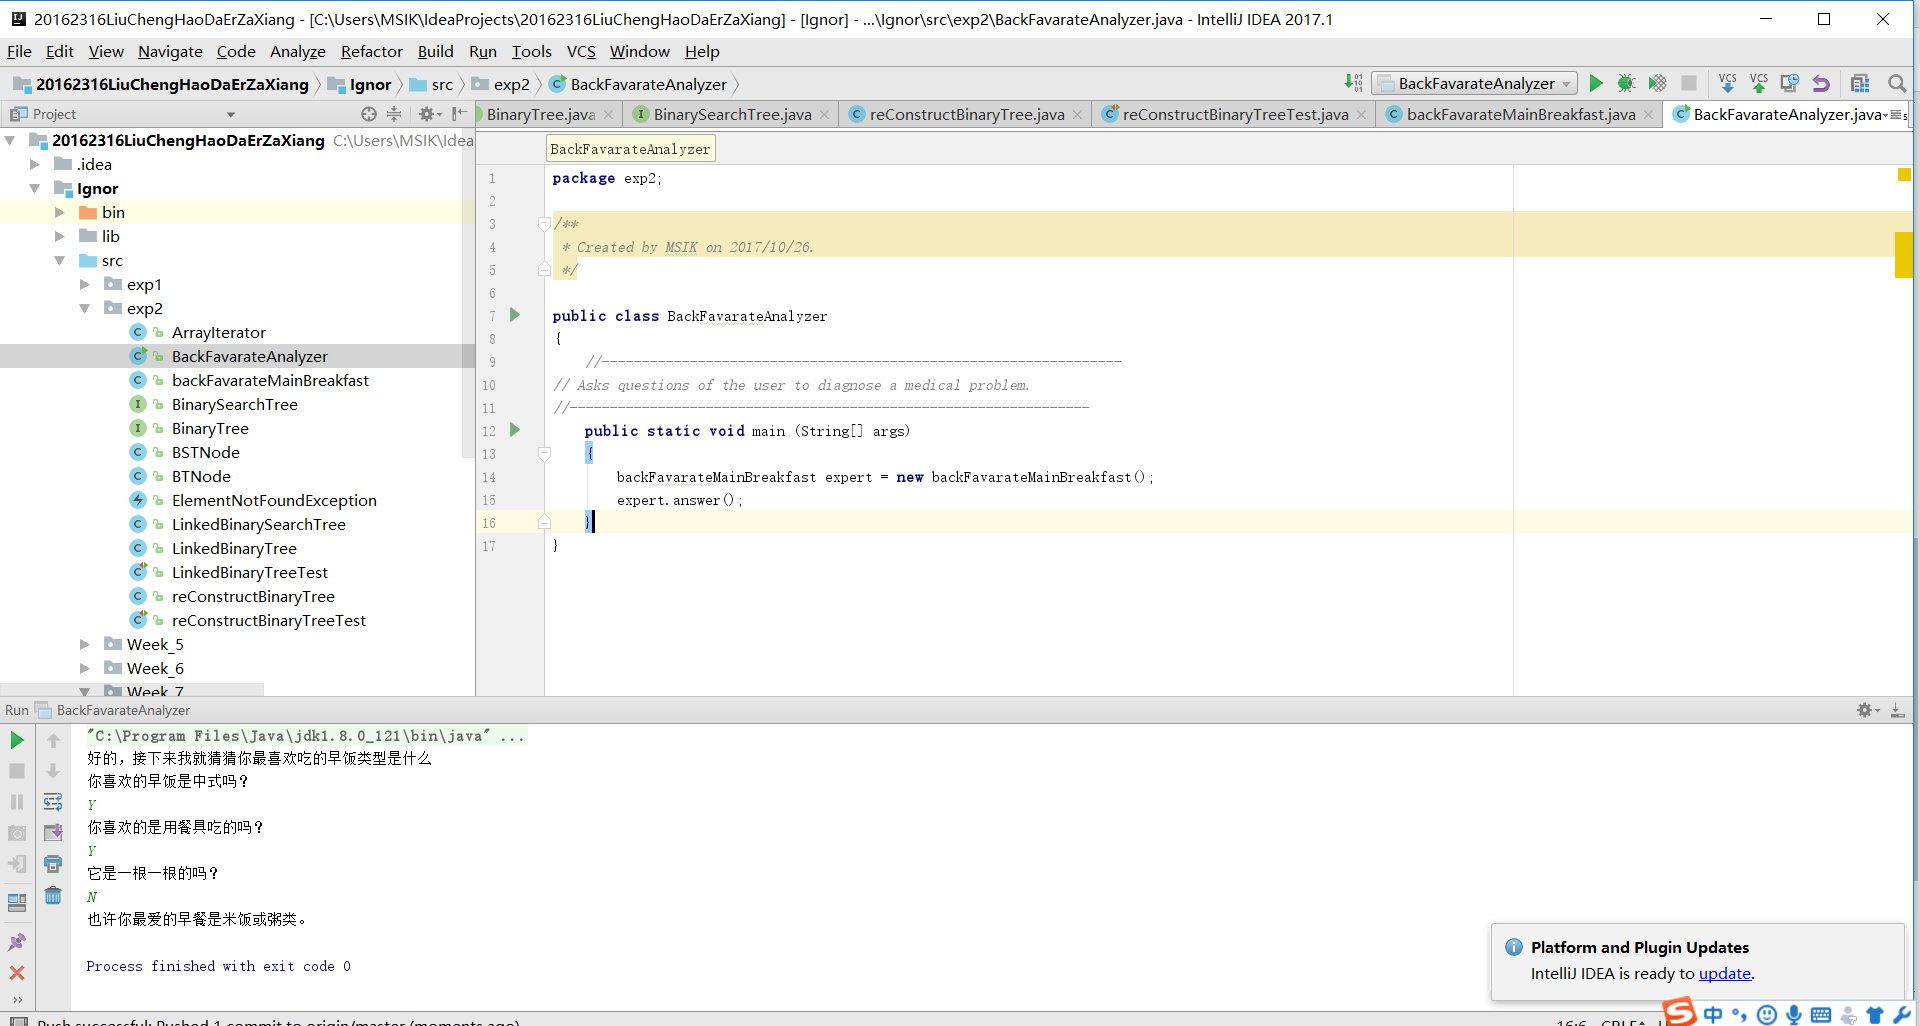
Task: Expand the bin folder
Action: point(59,212)
